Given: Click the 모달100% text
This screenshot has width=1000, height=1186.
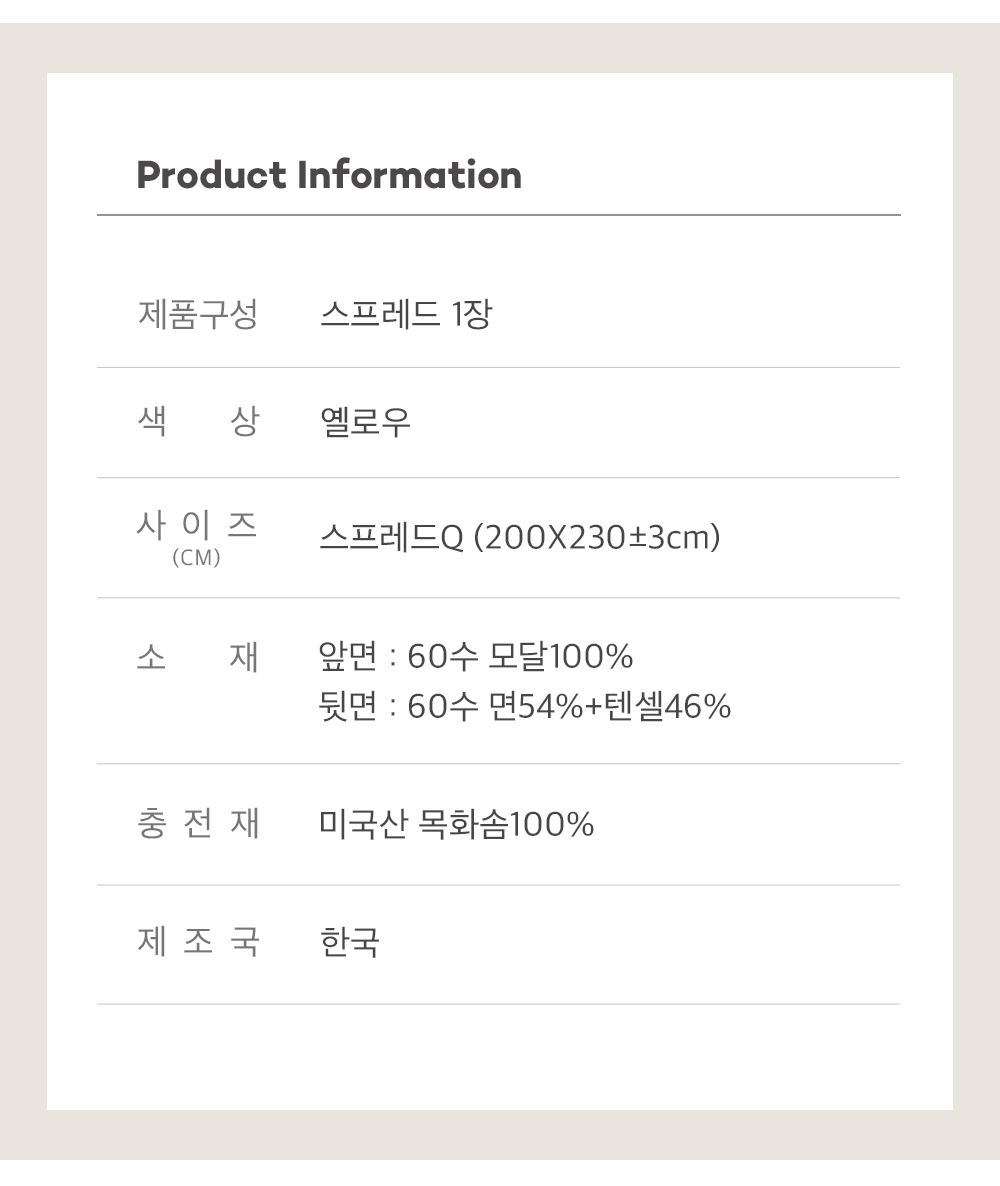Looking at the screenshot, I should pos(561,657).
